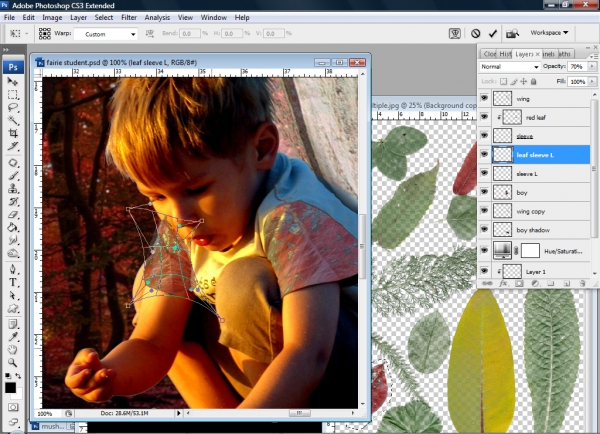
Task: Create new fill or adjustment layer
Action: pos(535,284)
